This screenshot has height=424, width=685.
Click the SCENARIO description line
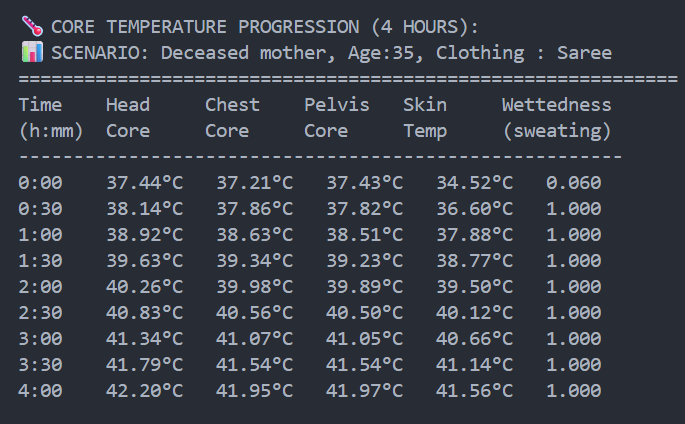331,52
